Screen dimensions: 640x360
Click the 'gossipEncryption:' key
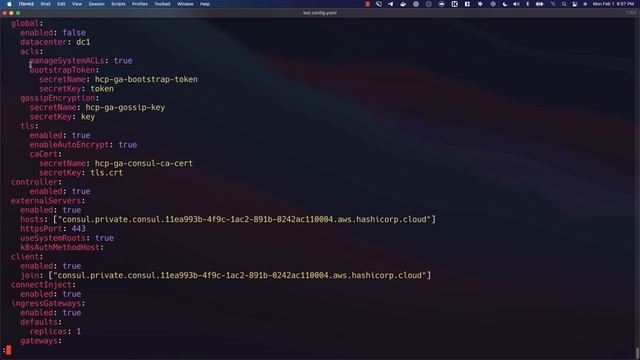(x=60, y=98)
